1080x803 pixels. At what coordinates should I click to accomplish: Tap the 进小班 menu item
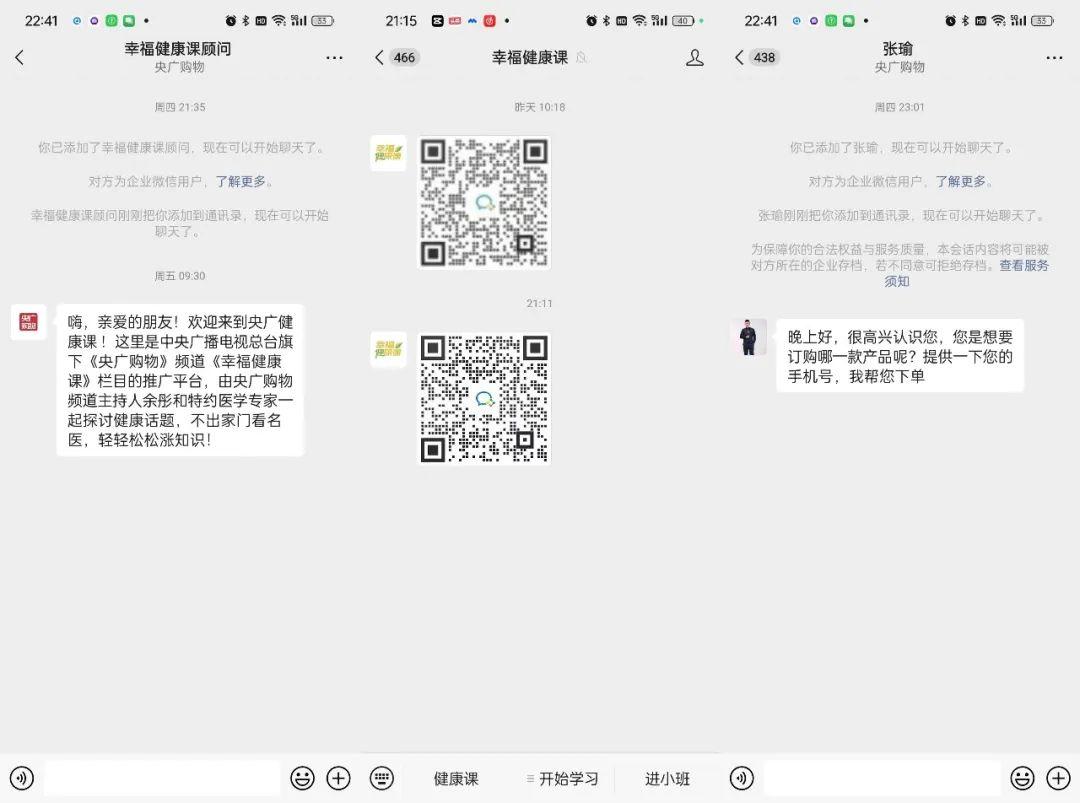pos(668,778)
